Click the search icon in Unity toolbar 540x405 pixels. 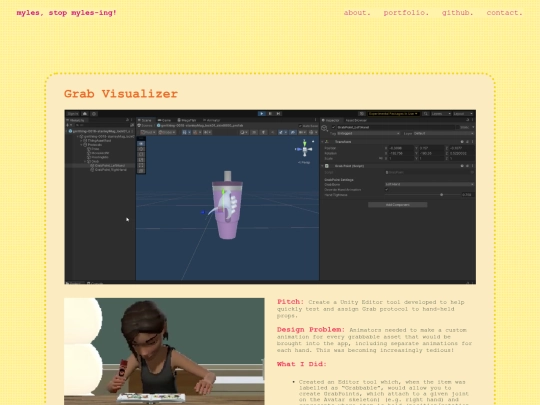pyautogui.click(x=426, y=113)
